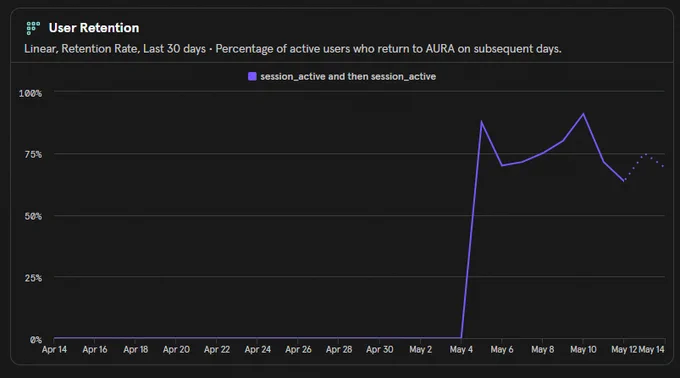Select the chart description text below title
The image size is (680, 378).
click(293, 49)
